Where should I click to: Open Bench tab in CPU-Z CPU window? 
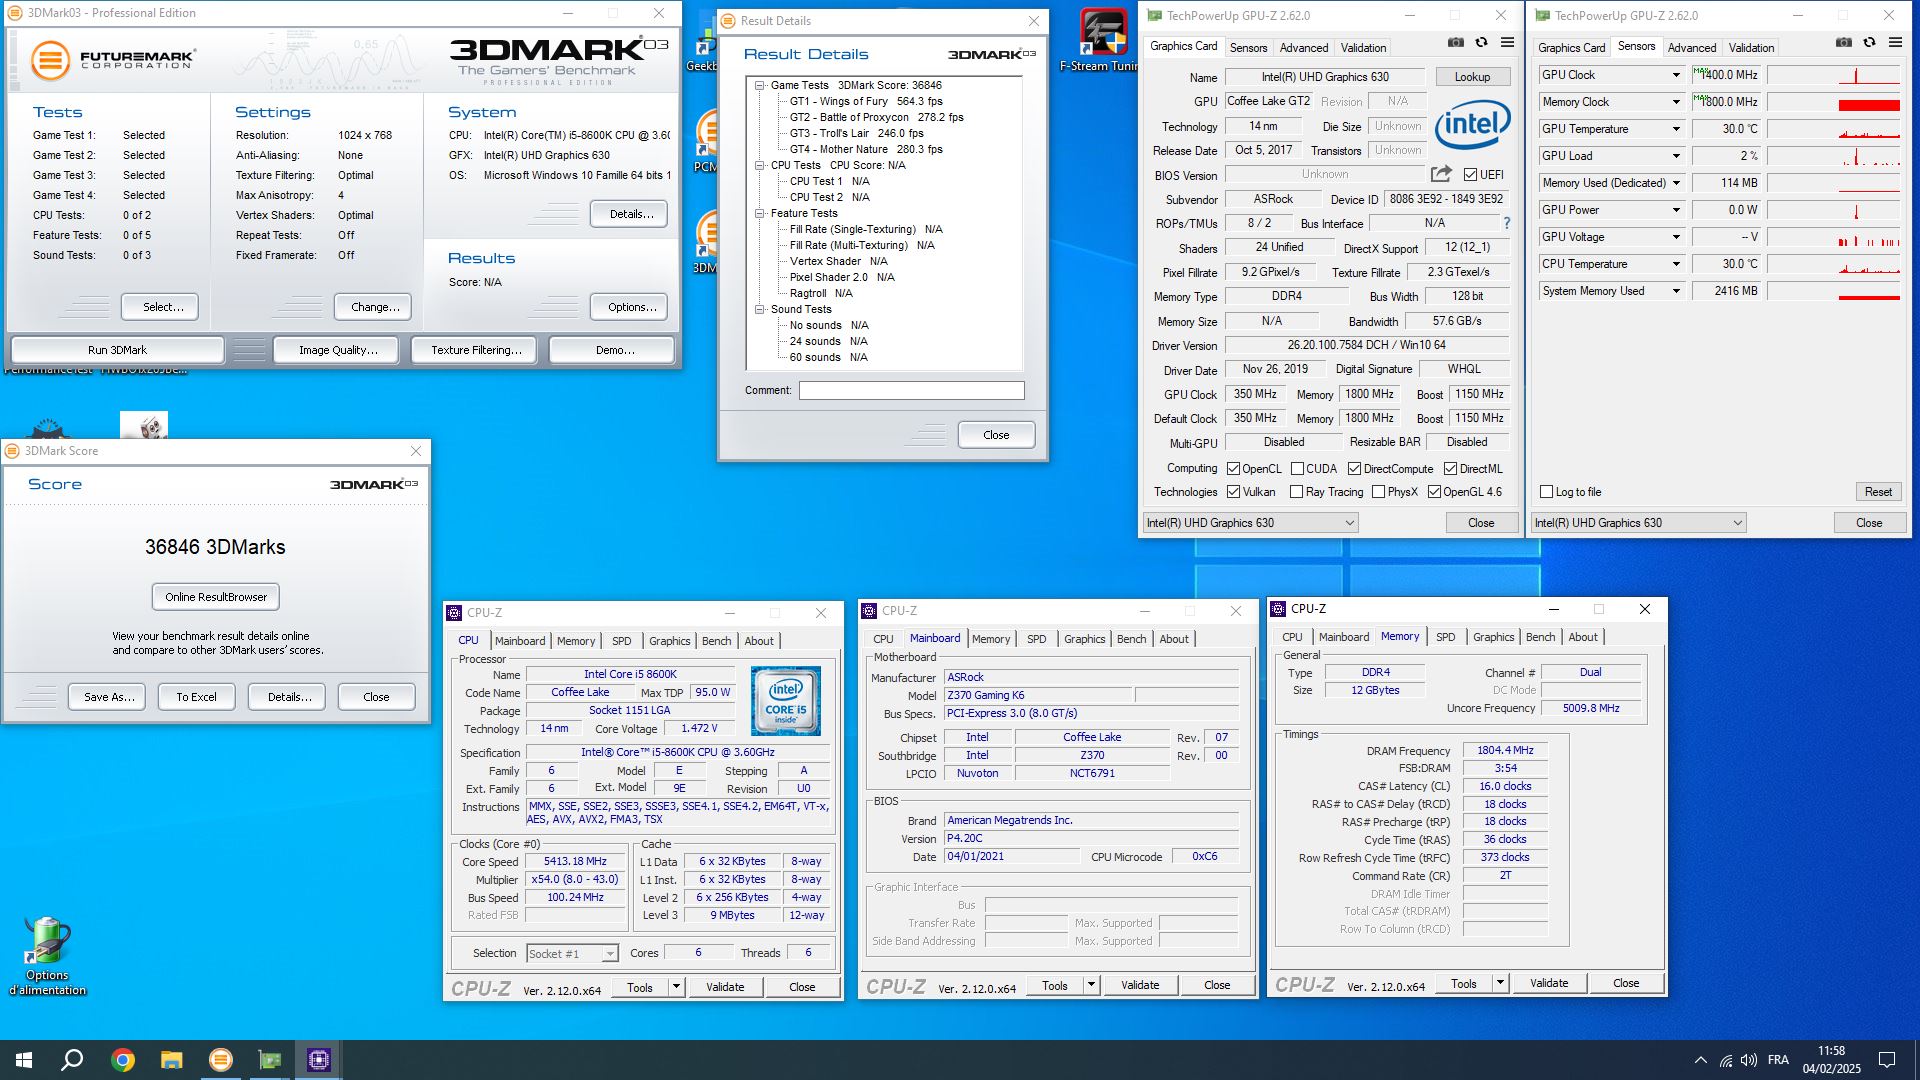tap(716, 641)
